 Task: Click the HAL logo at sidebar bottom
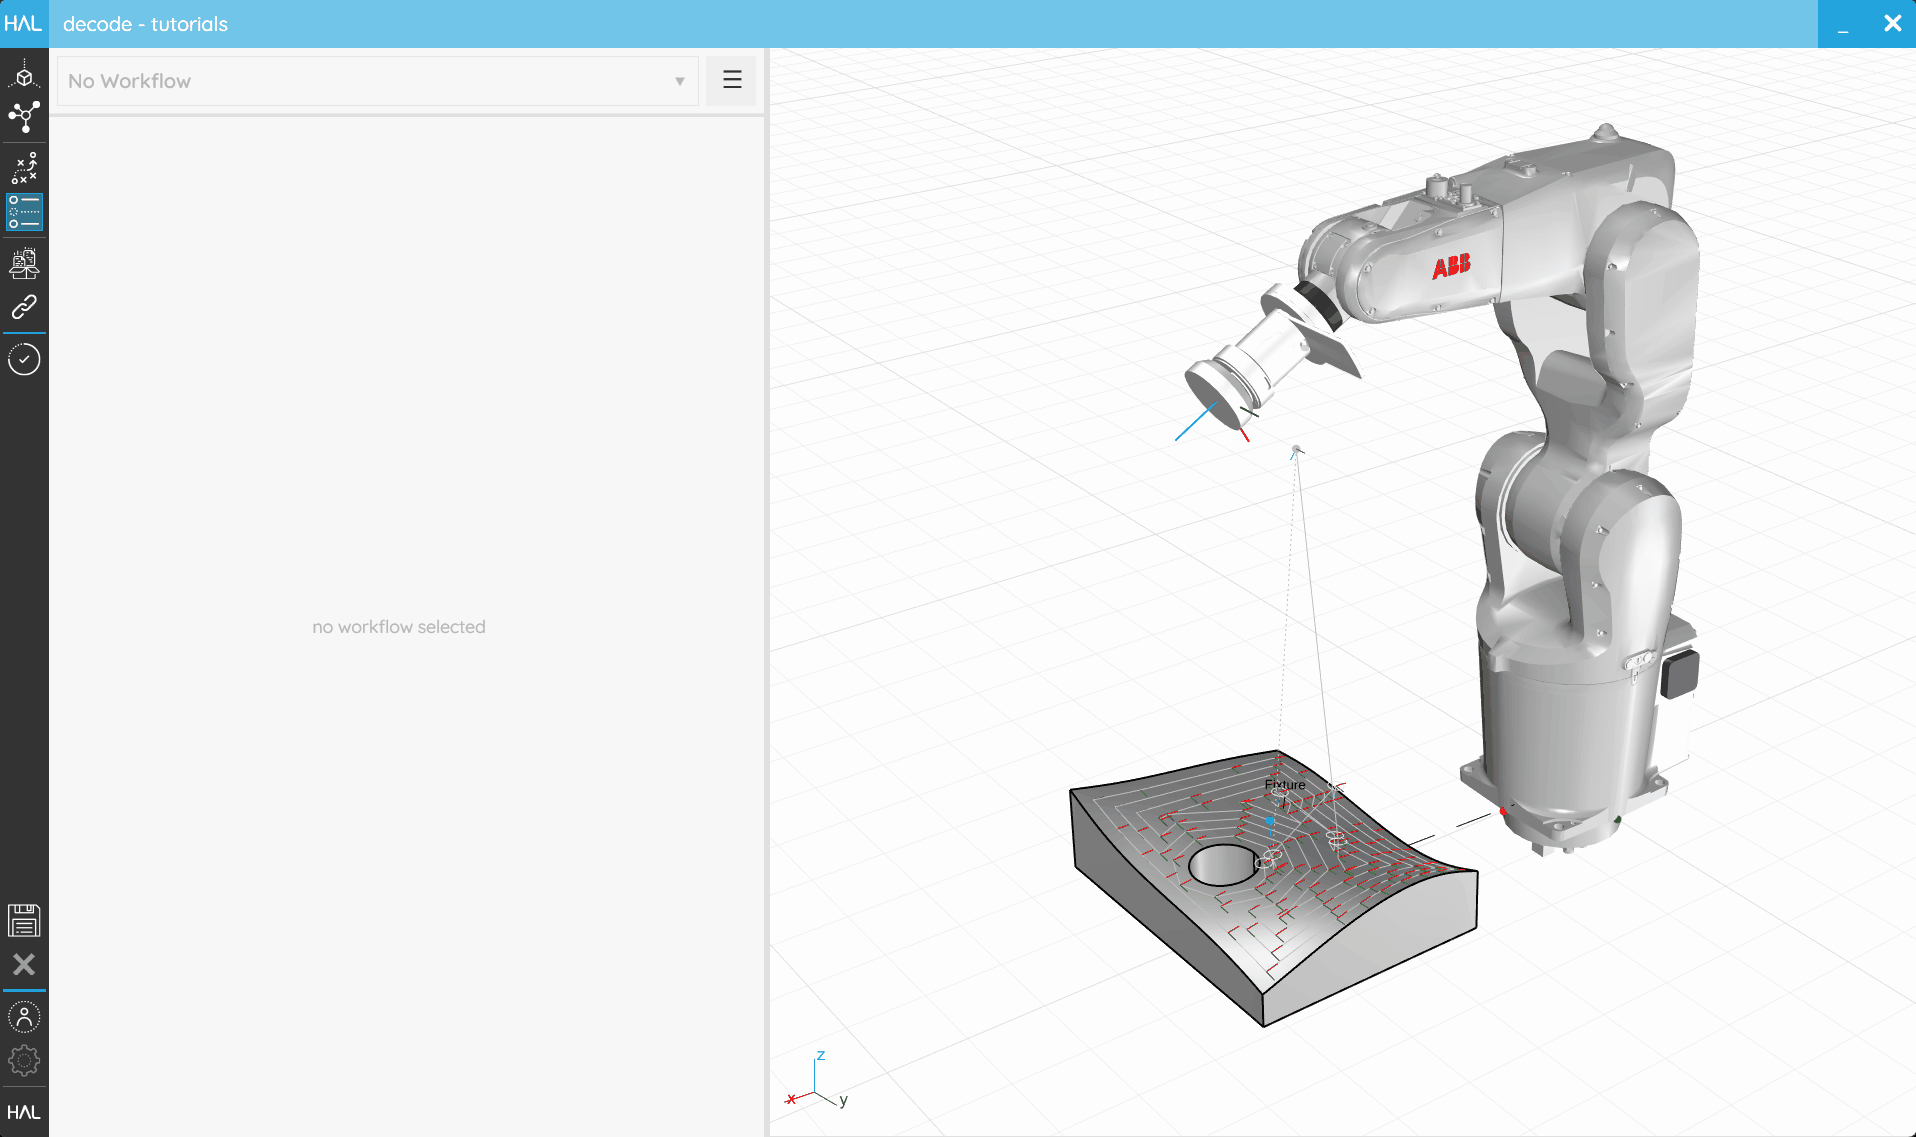24,1112
